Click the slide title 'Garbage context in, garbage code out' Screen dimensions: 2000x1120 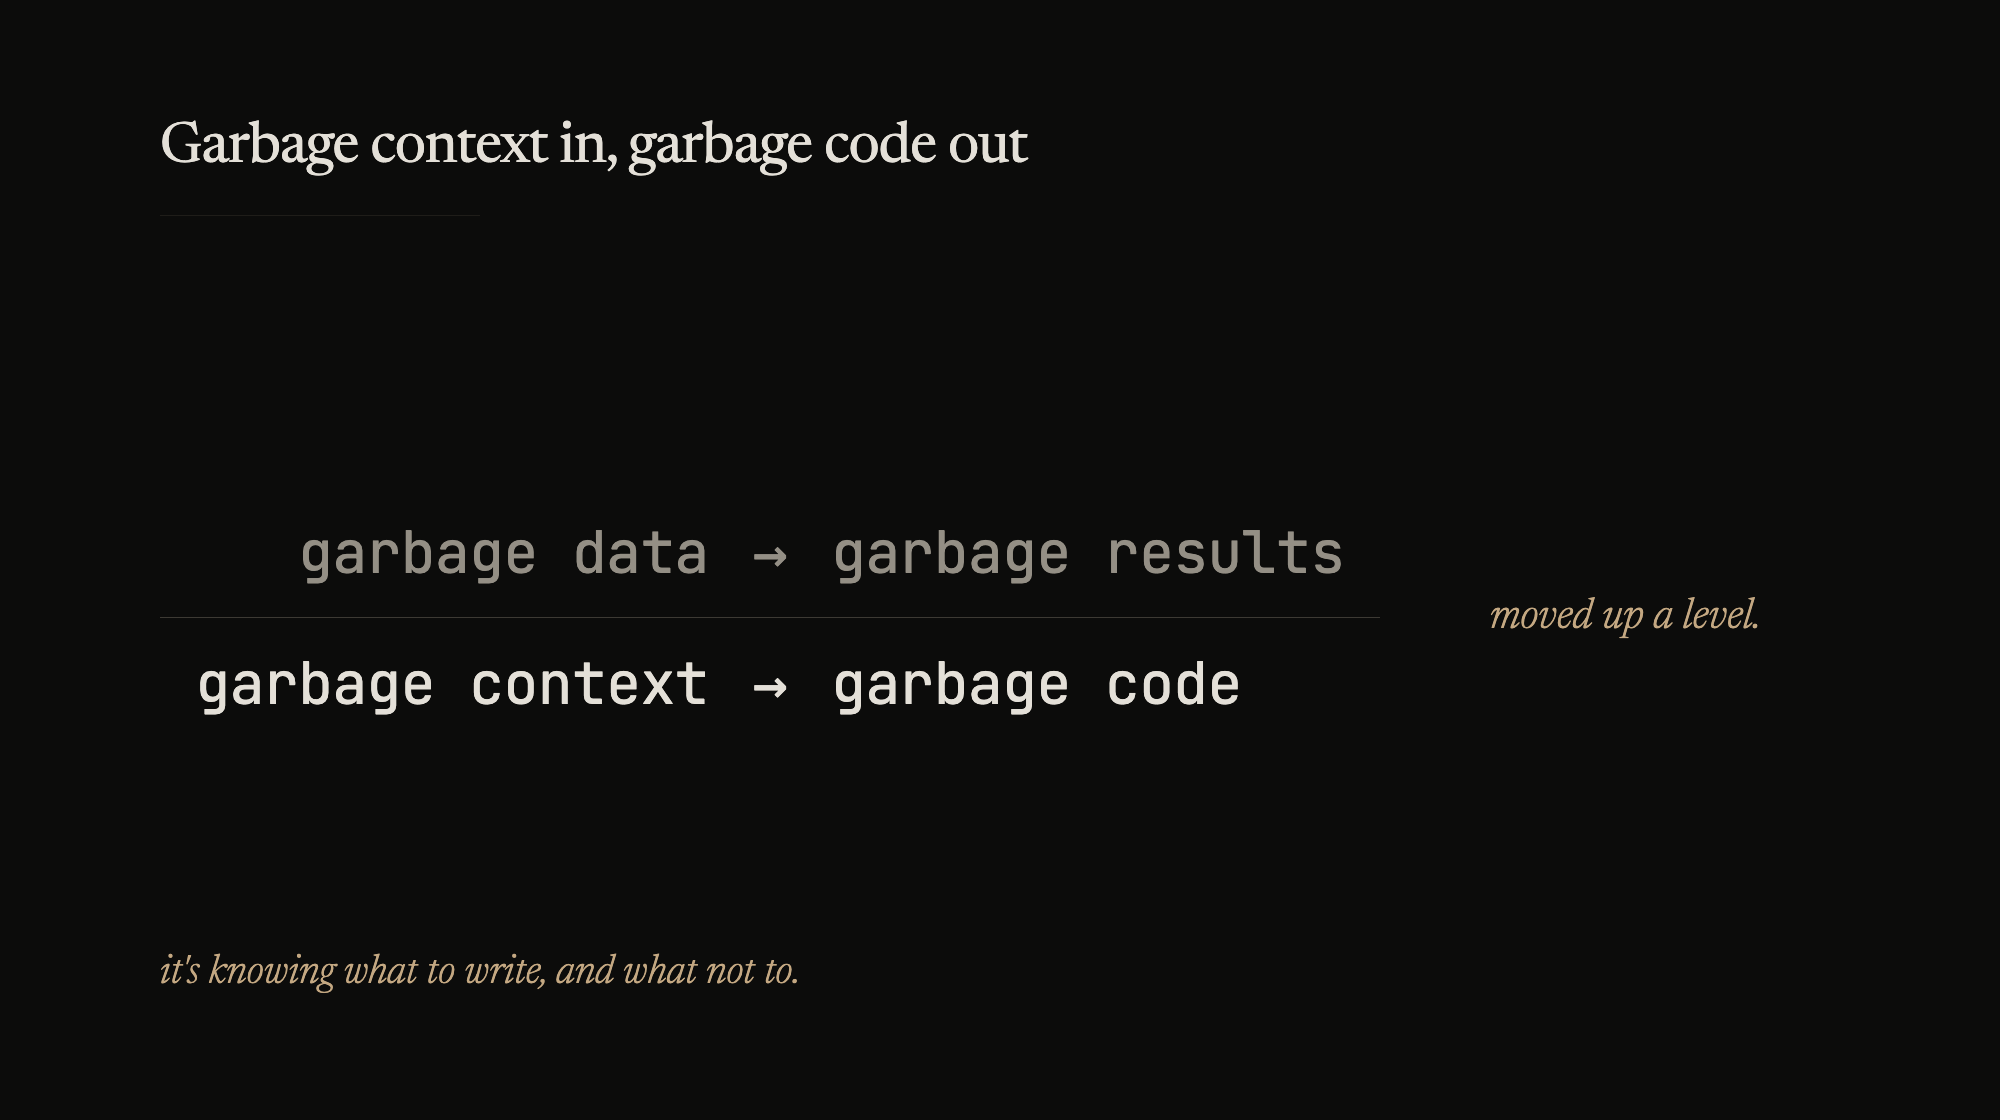(x=593, y=144)
